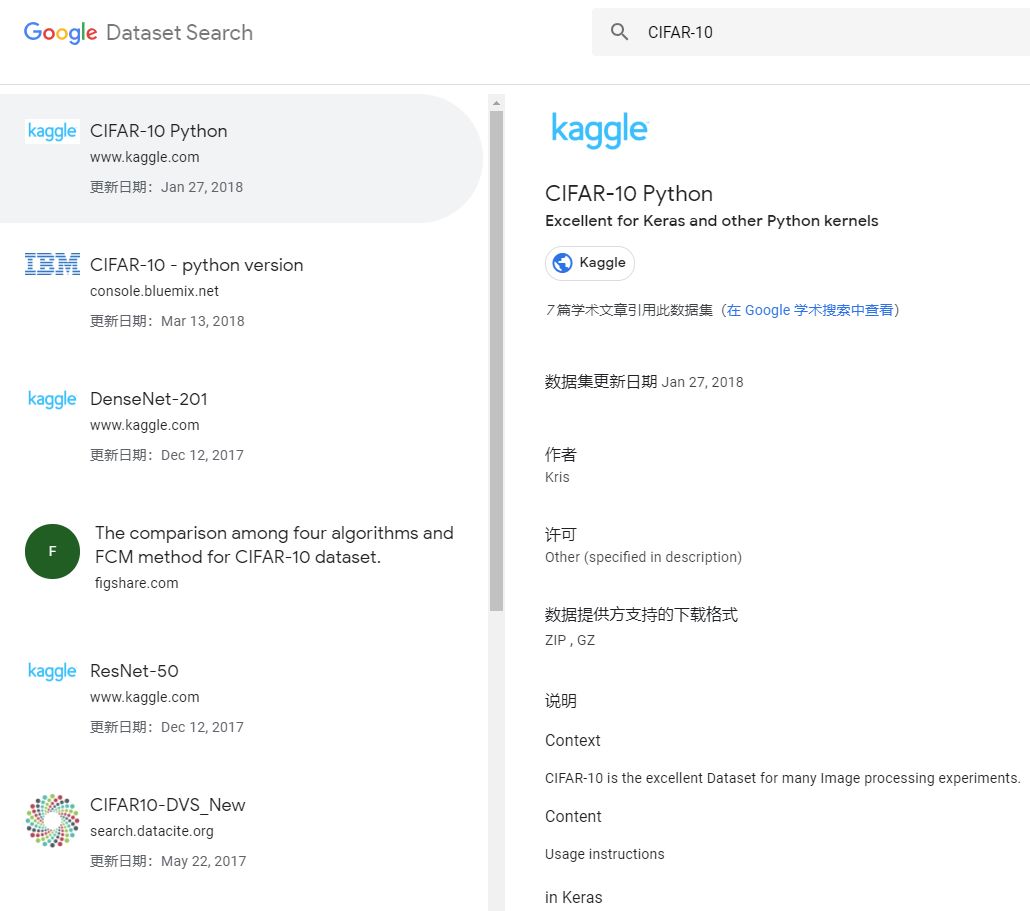The width and height of the screenshot is (1030, 911).
Task: Click the CIFAR-10 search input field
Action: pyautogui.click(x=820, y=32)
